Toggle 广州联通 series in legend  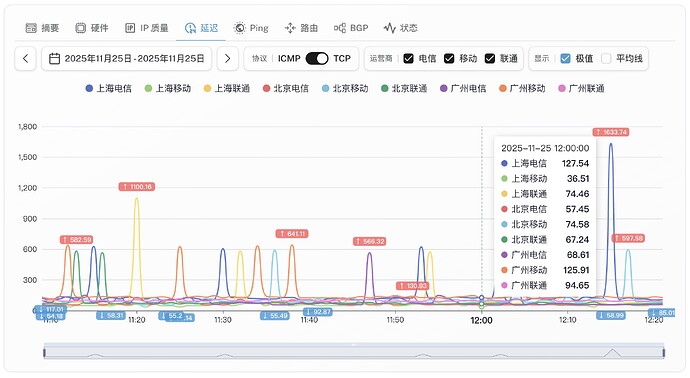tap(581, 88)
